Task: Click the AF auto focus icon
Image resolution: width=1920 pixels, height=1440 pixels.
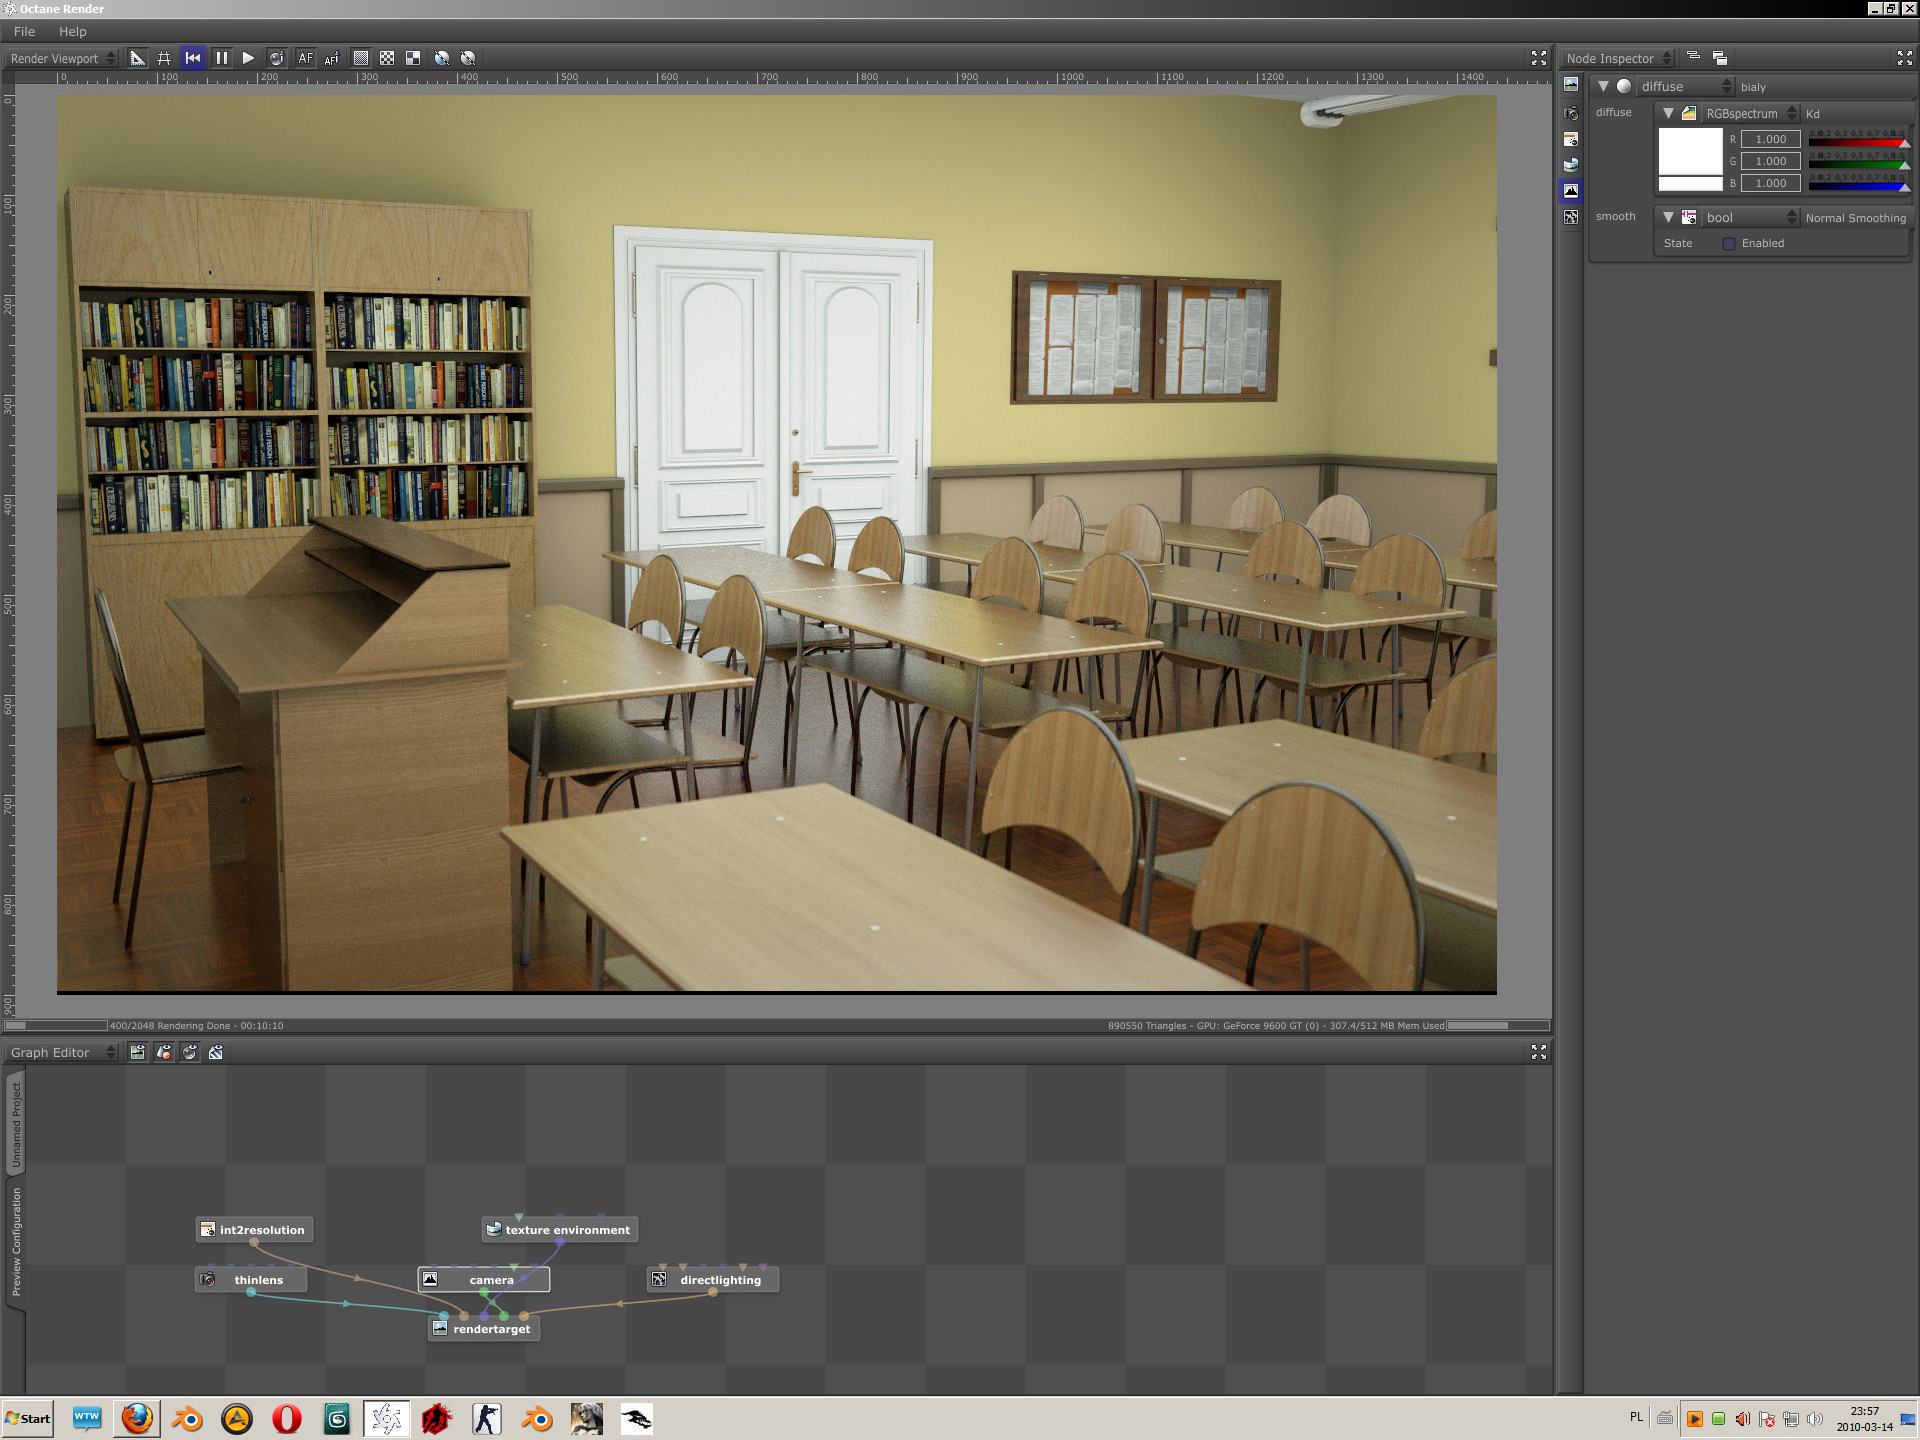Action: [305, 58]
